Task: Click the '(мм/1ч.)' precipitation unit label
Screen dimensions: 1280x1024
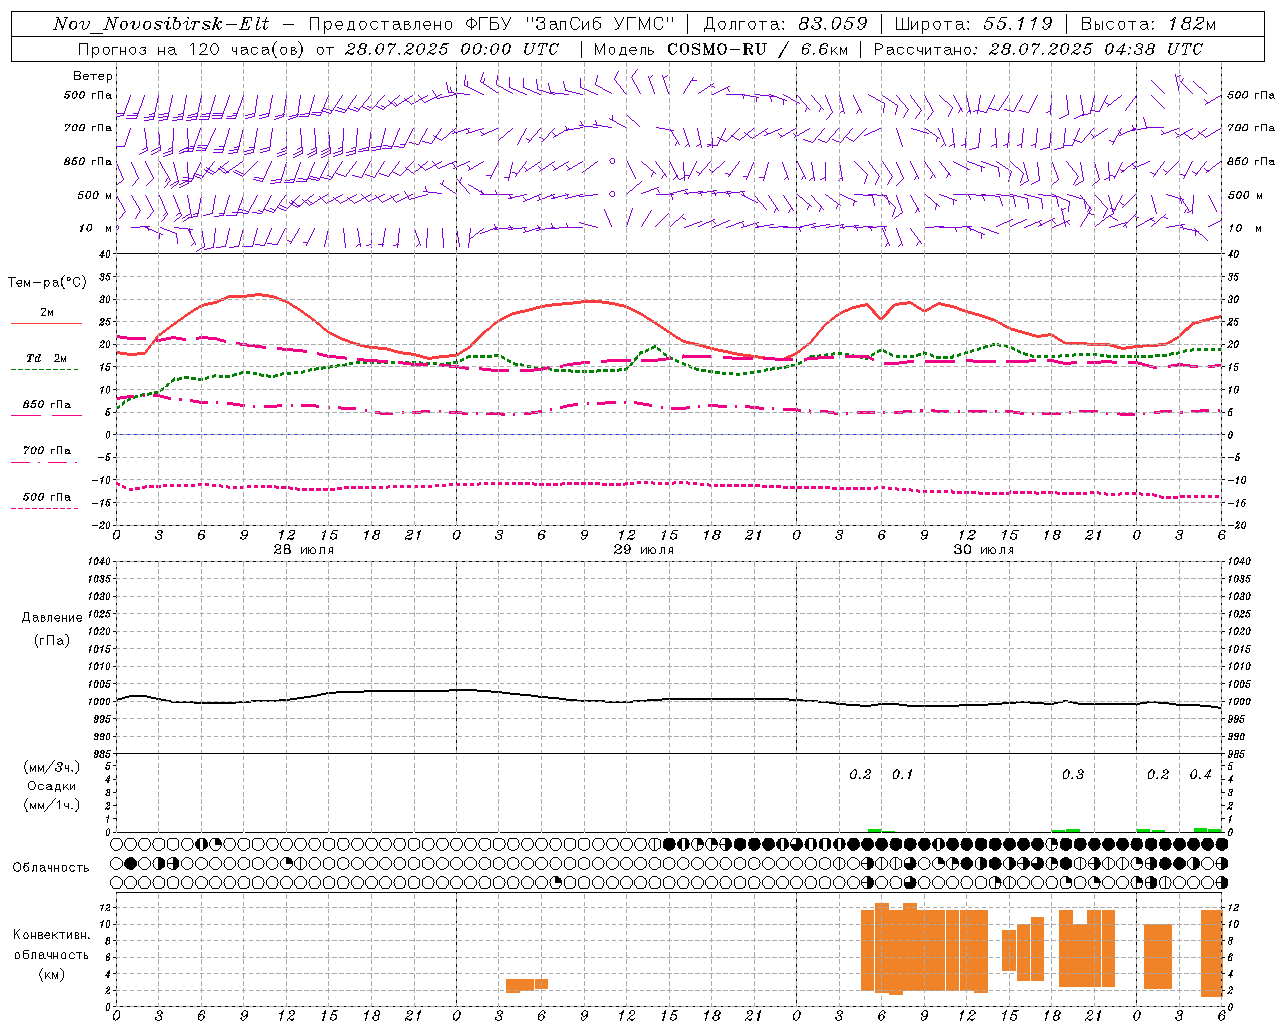Action: pos(51,805)
